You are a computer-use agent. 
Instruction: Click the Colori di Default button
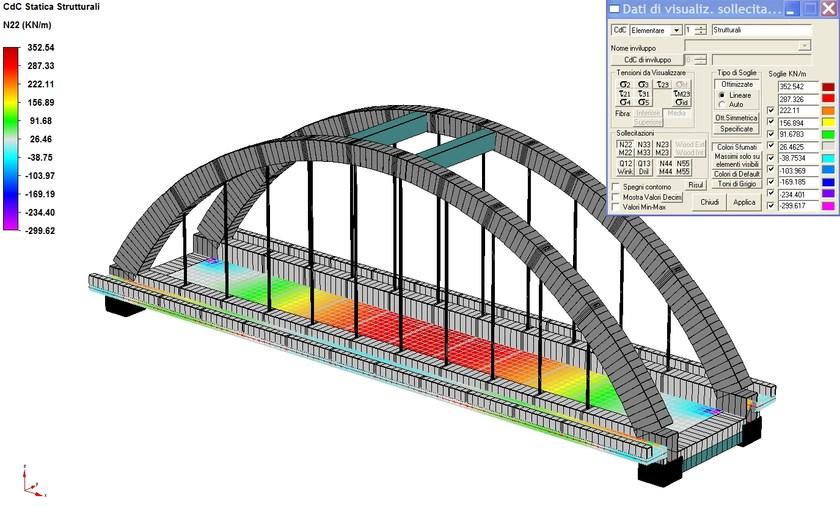(736, 172)
